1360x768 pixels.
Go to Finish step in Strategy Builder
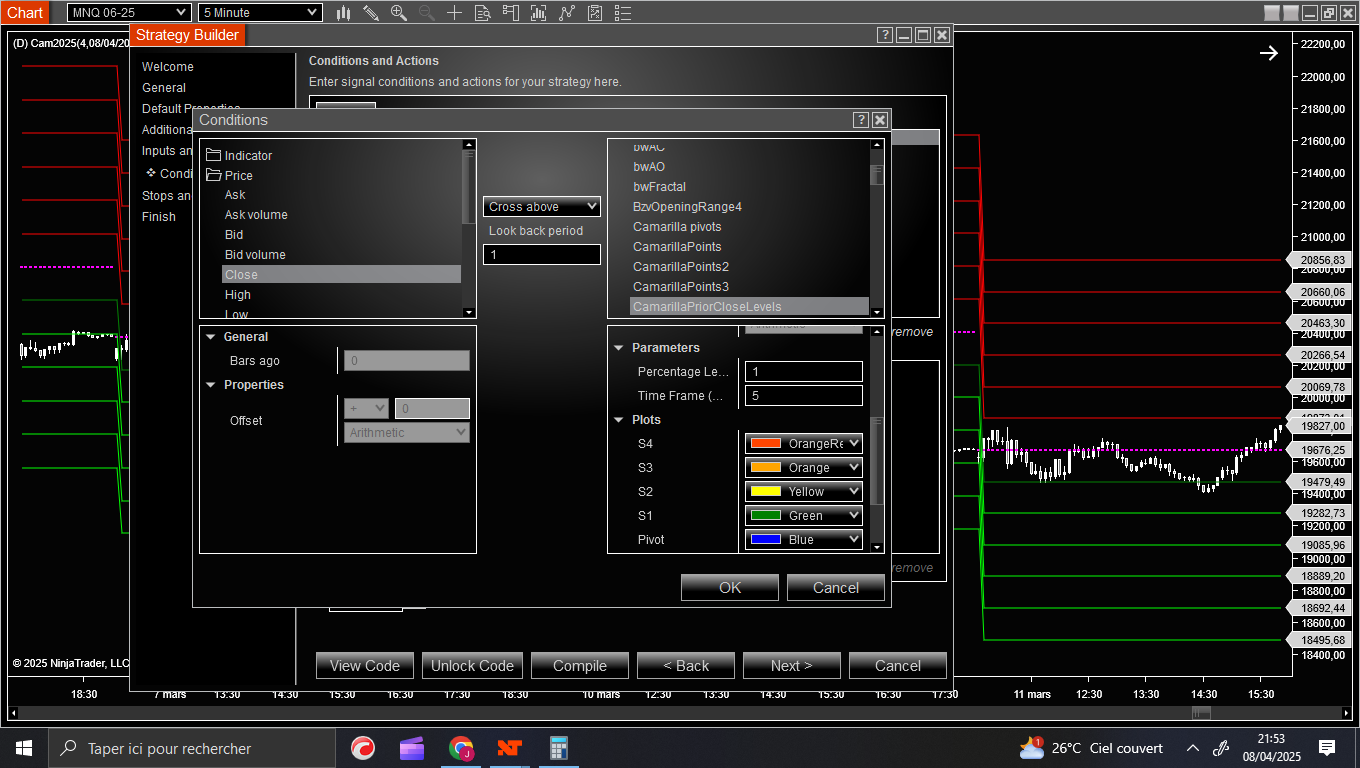click(159, 217)
